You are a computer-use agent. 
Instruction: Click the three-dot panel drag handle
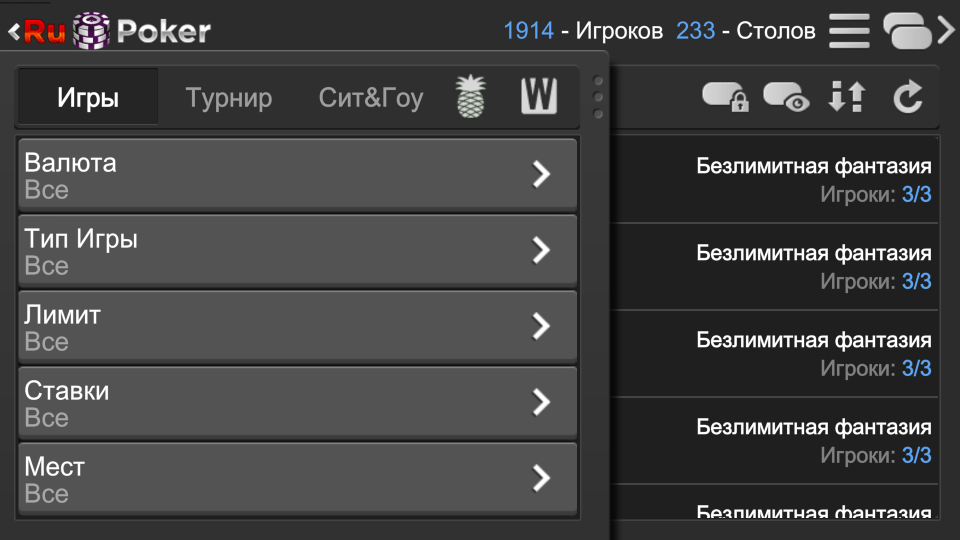(x=598, y=97)
